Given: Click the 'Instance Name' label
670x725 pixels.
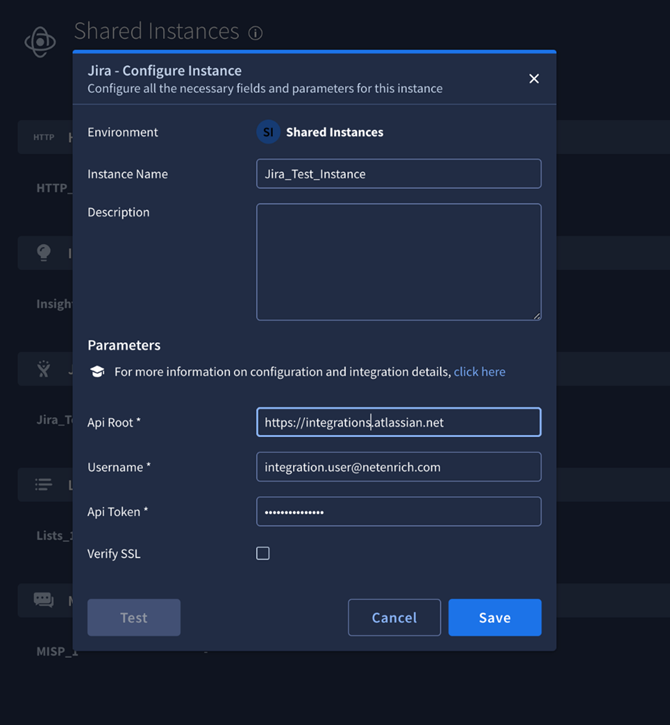Looking at the screenshot, I should 128,174.
